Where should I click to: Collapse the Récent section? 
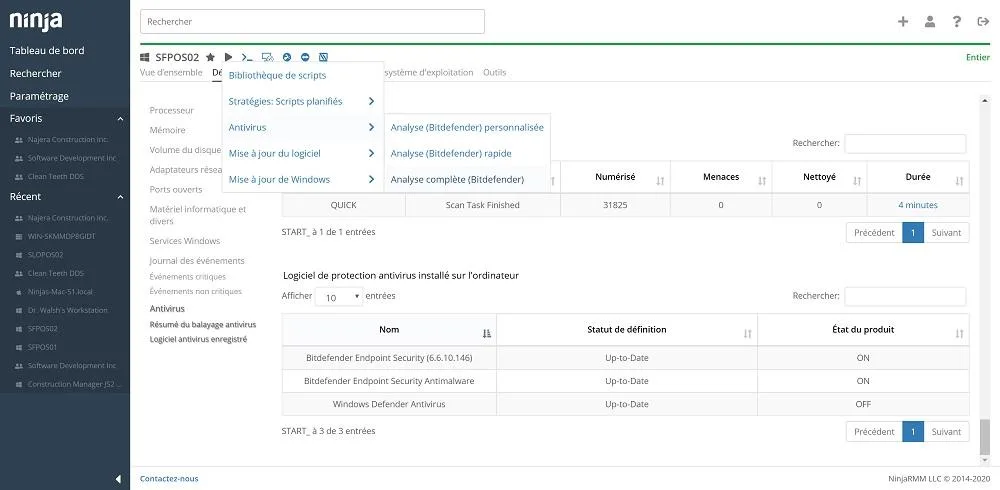point(120,197)
